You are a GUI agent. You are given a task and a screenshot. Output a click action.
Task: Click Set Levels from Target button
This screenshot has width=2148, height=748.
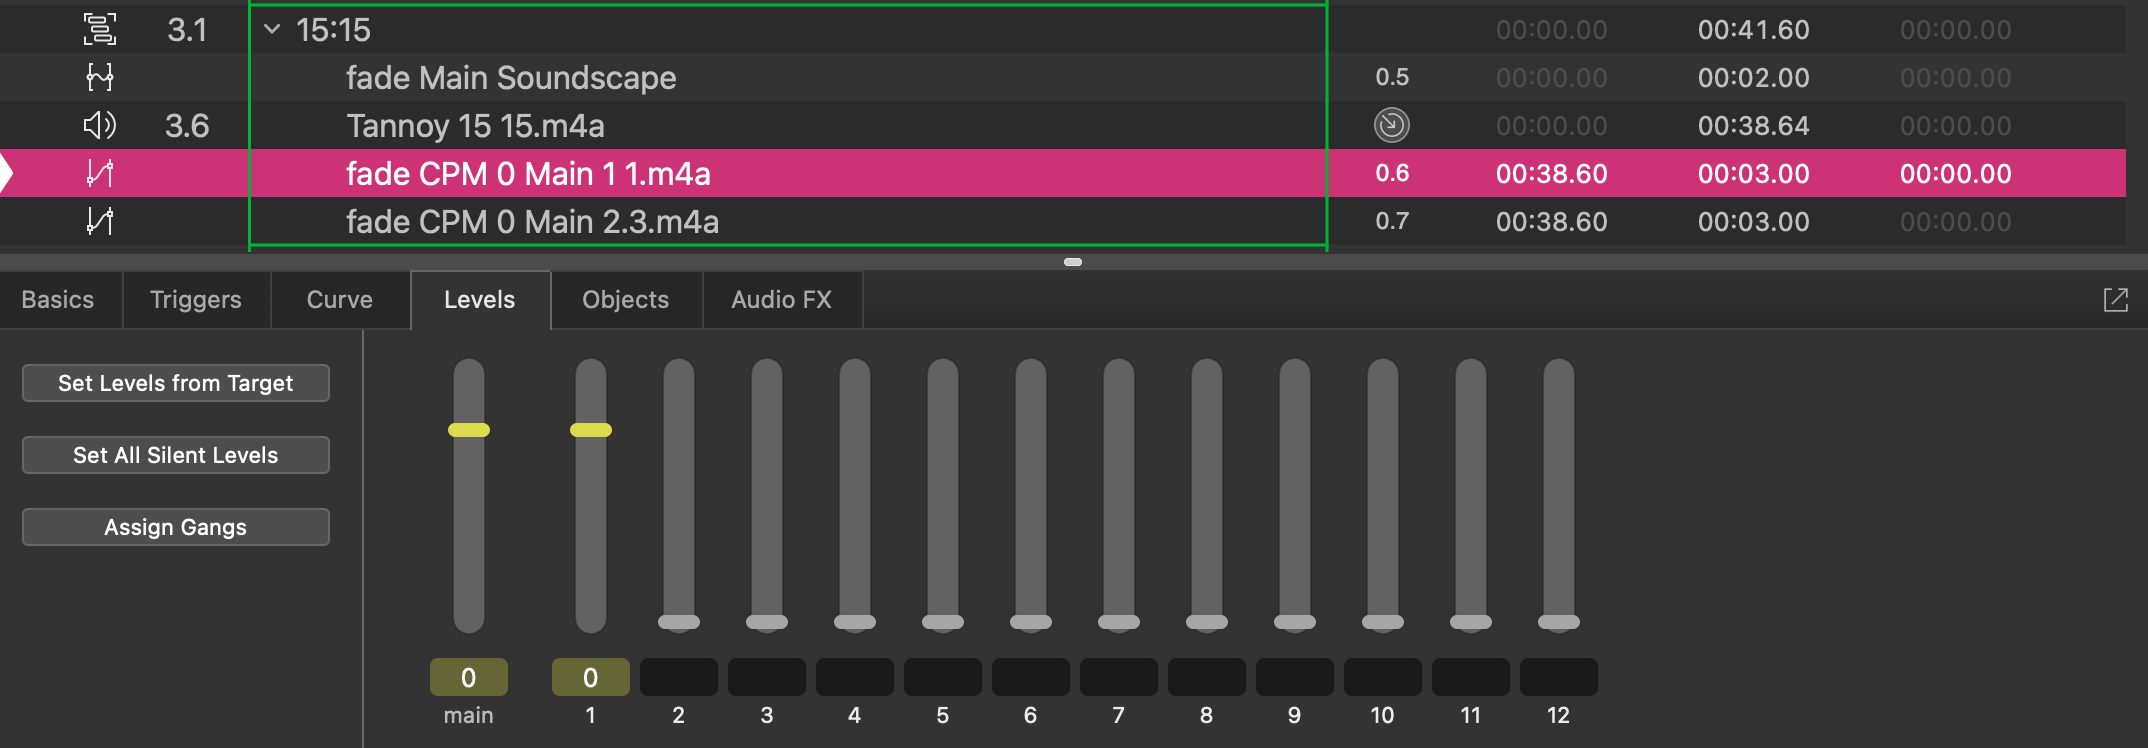coord(176,383)
